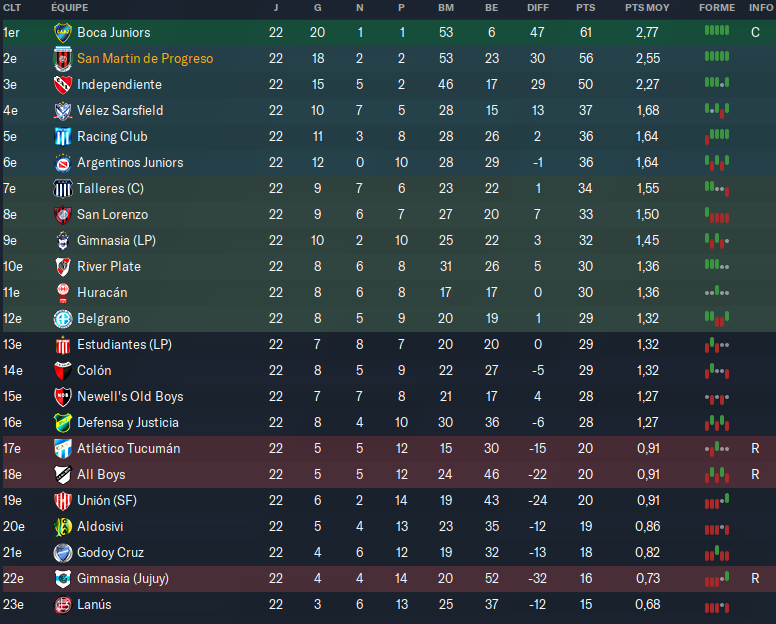Open the Defensa y Justicia team page
Image resolution: width=776 pixels, height=624 pixels.
click(x=127, y=423)
